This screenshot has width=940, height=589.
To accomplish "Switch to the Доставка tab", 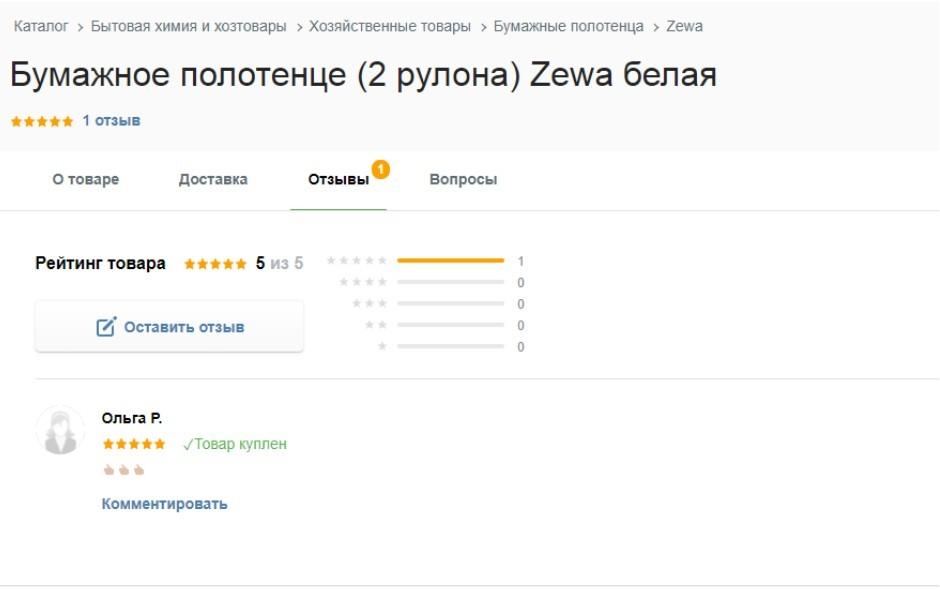I will tap(213, 180).
